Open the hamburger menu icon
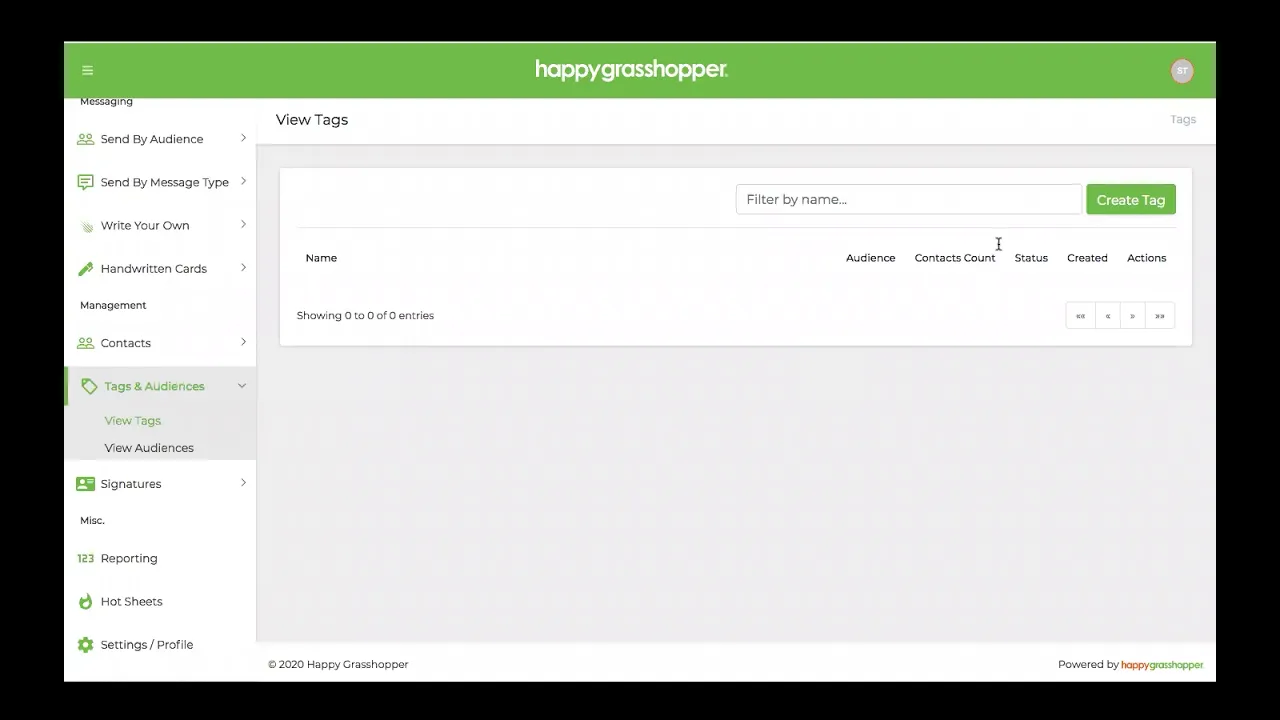This screenshot has height=720, width=1280. coord(87,70)
